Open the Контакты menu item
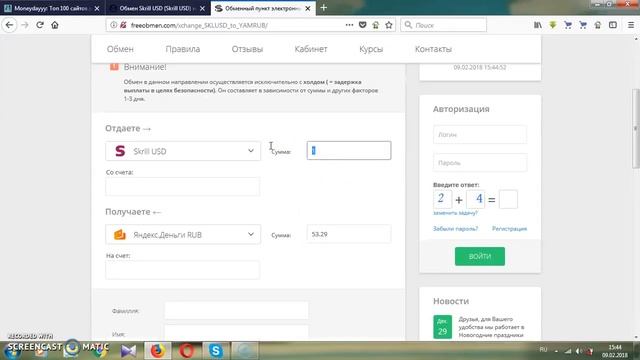 point(433,49)
